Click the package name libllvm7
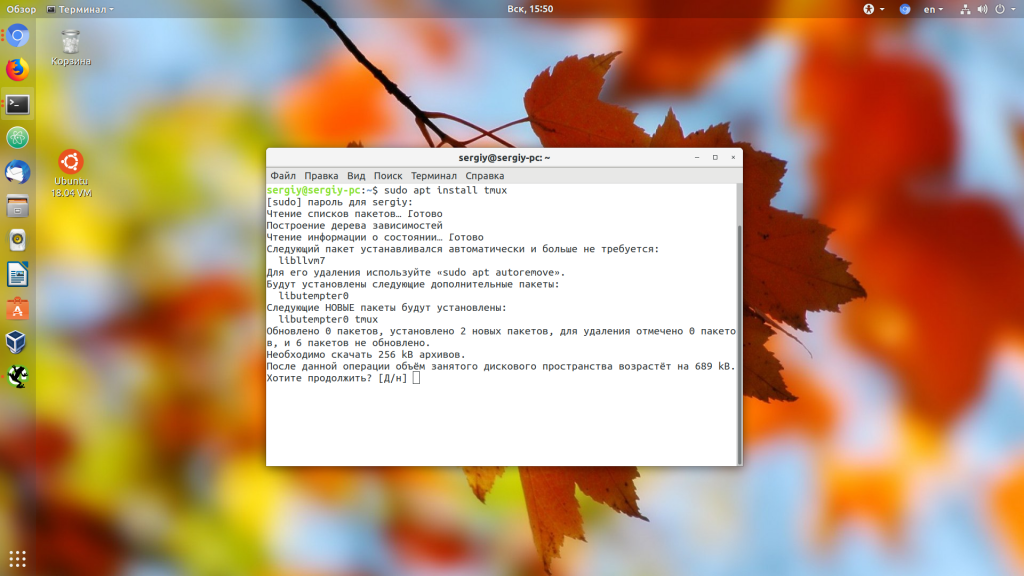The height and width of the screenshot is (576, 1024). tap(302, 261)
